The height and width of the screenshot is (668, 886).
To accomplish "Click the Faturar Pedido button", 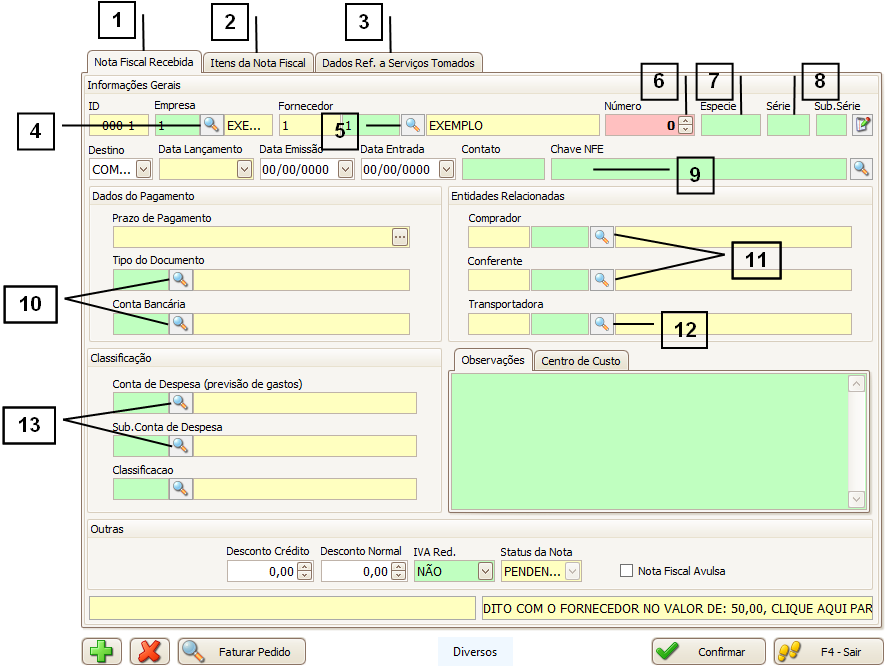I will tap(242, 652).
